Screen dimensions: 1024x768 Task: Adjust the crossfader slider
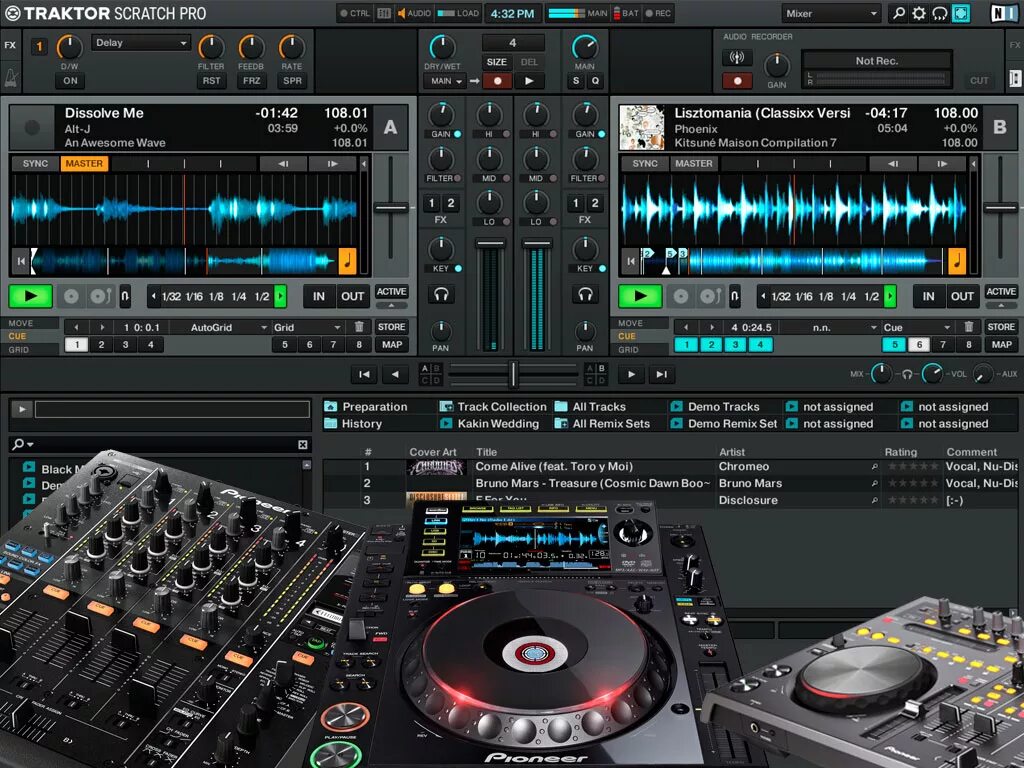pyautogui.click(x=513, y=374)
